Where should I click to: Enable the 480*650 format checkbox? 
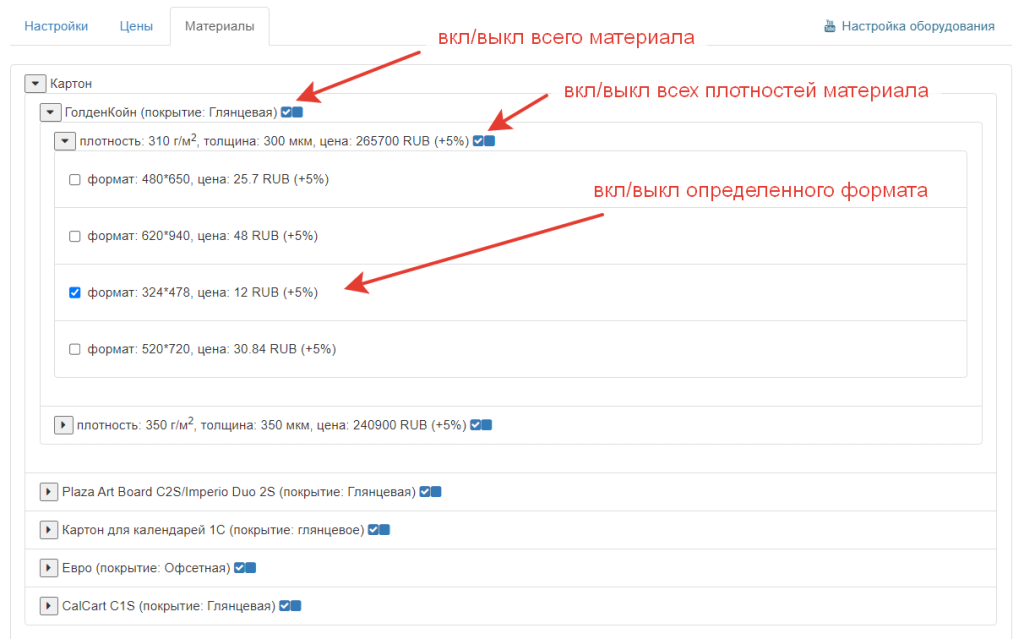point(74,180)
